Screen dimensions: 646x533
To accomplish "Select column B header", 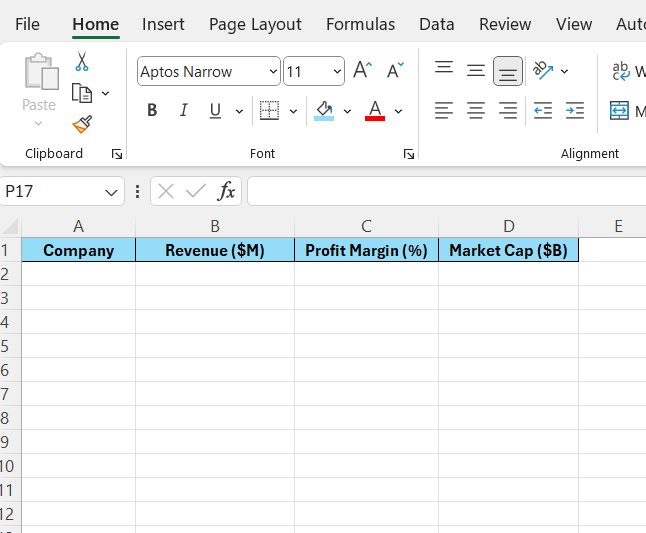I will click(215, 226).
